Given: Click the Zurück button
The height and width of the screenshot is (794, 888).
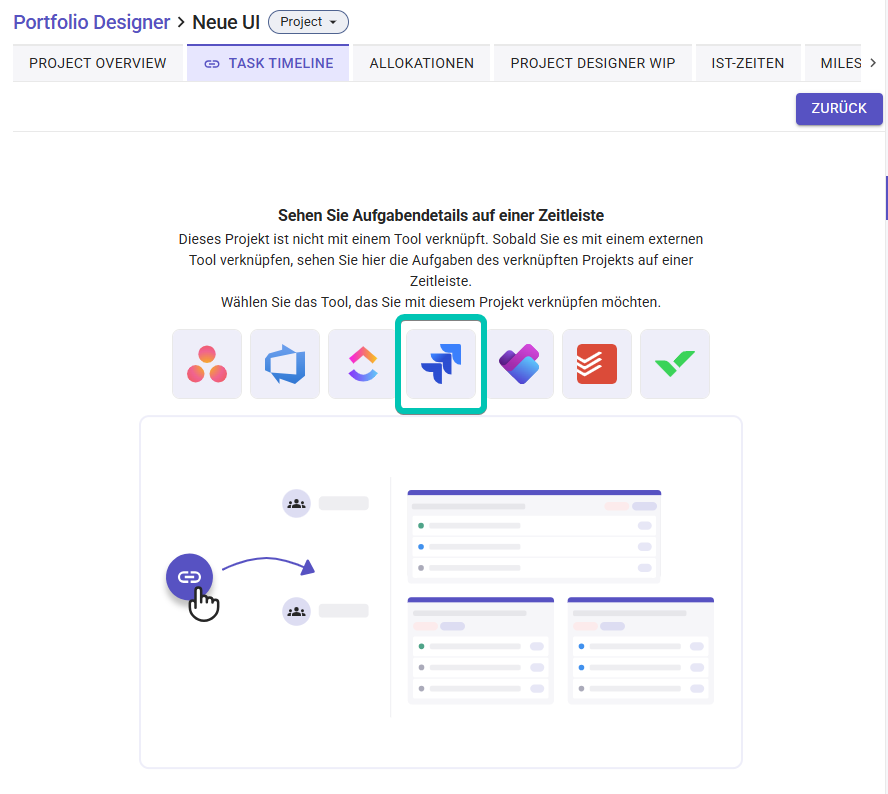Looking at the screenshot, I should 839,109.
